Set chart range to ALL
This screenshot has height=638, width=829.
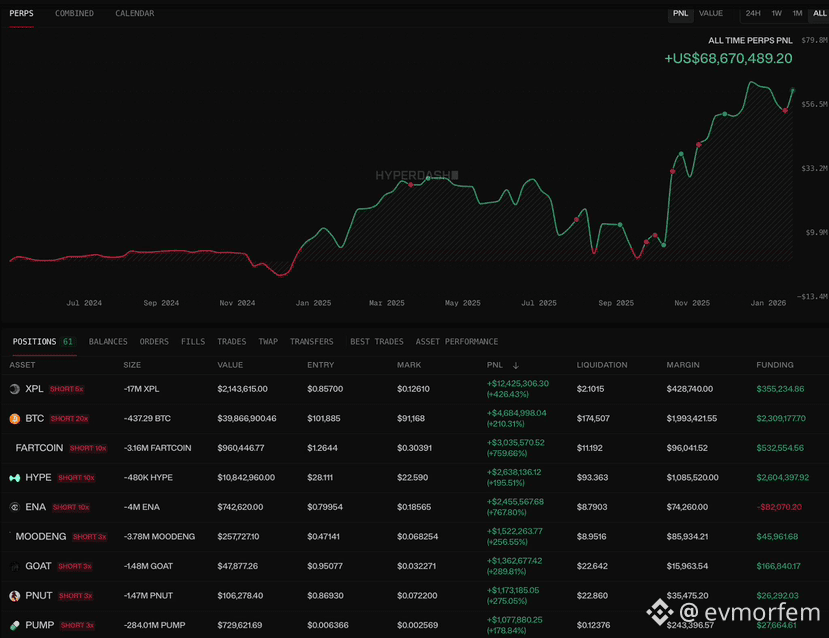(819, 13)
